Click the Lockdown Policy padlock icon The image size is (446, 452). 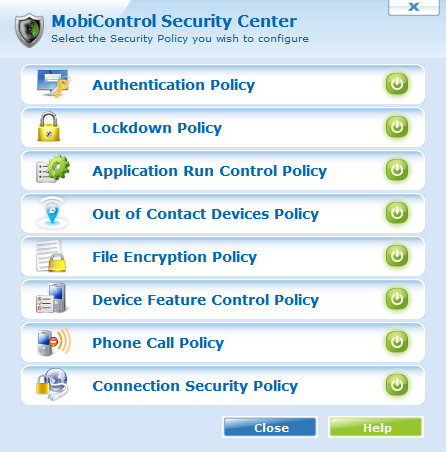point(49,126)
